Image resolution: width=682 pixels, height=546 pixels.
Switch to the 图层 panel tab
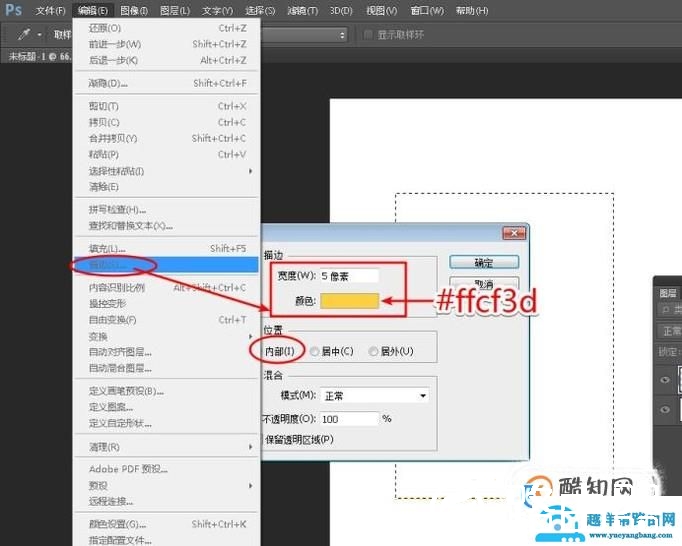click(x=668, y=293)
